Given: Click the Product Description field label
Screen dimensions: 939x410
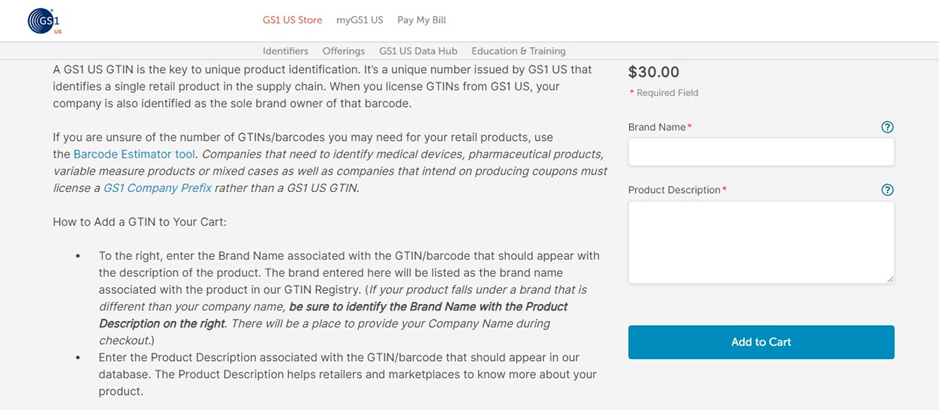Looking at the screenshot, I should pyautogui.click(x=677, y=190).
